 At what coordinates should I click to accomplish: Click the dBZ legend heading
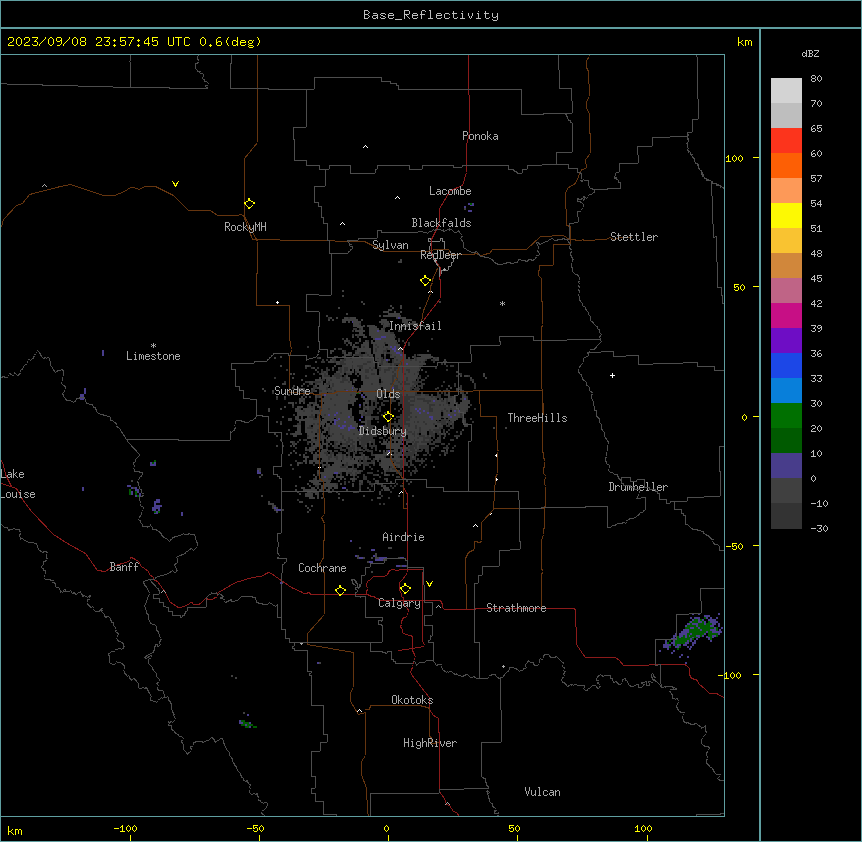810,53
